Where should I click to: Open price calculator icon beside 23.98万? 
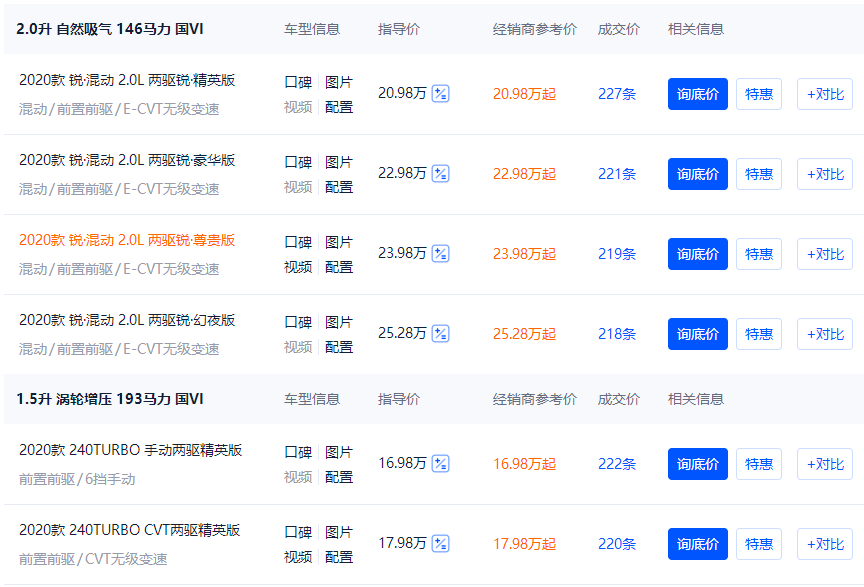[440, 254]
